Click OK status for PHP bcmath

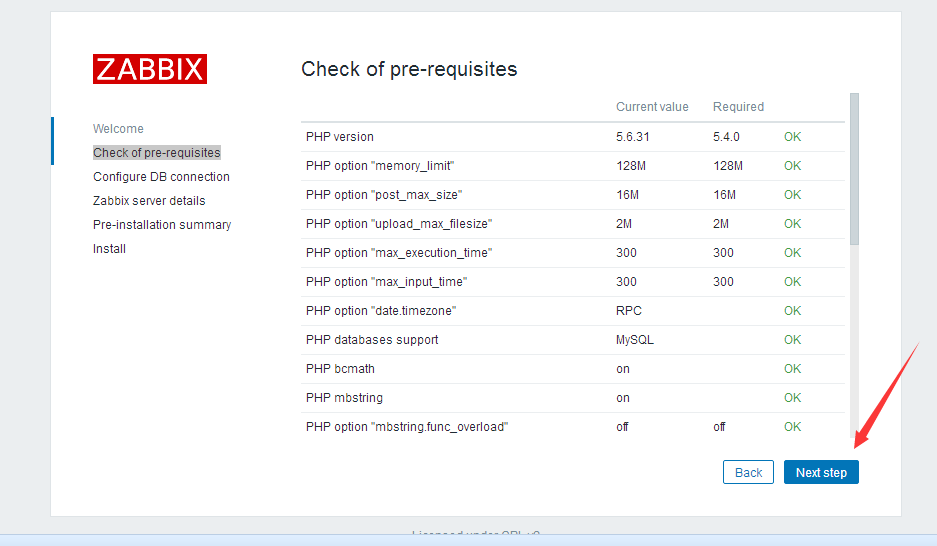792,369
